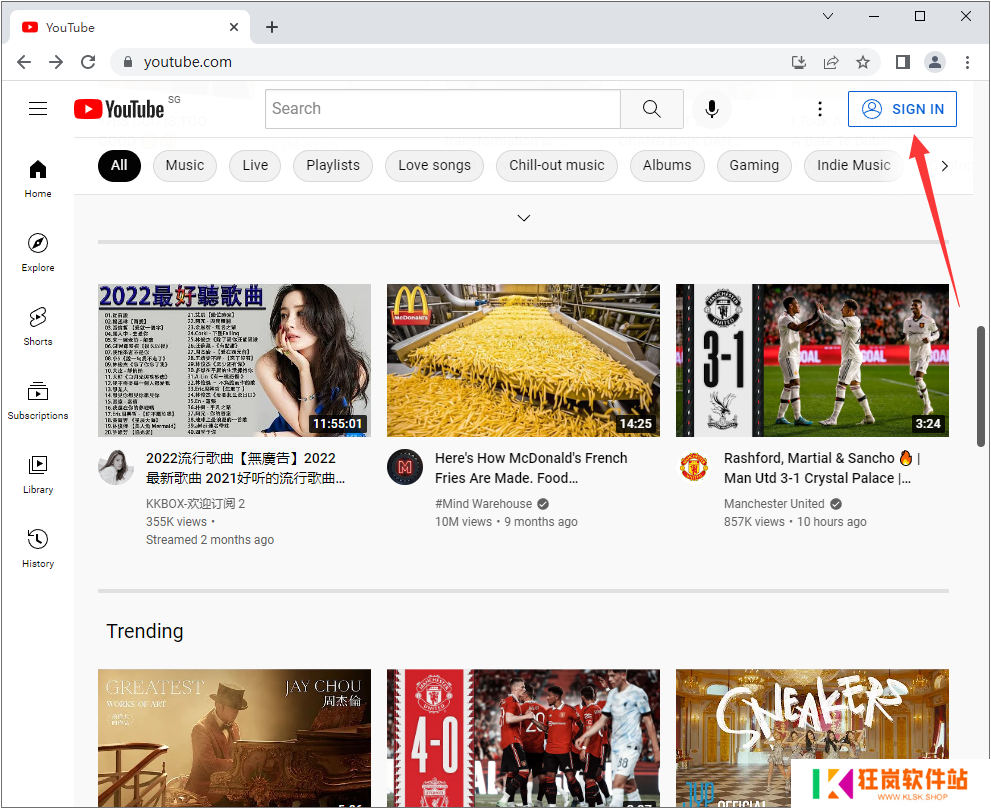Click inside the Search text field
The image size is (991, 809).
click(442, 109)
